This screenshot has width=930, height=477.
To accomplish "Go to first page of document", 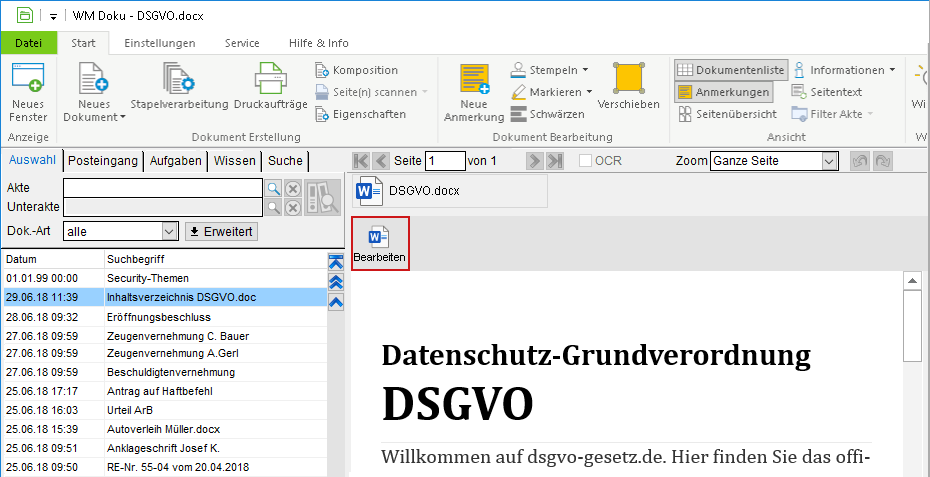I will [361, 161].
